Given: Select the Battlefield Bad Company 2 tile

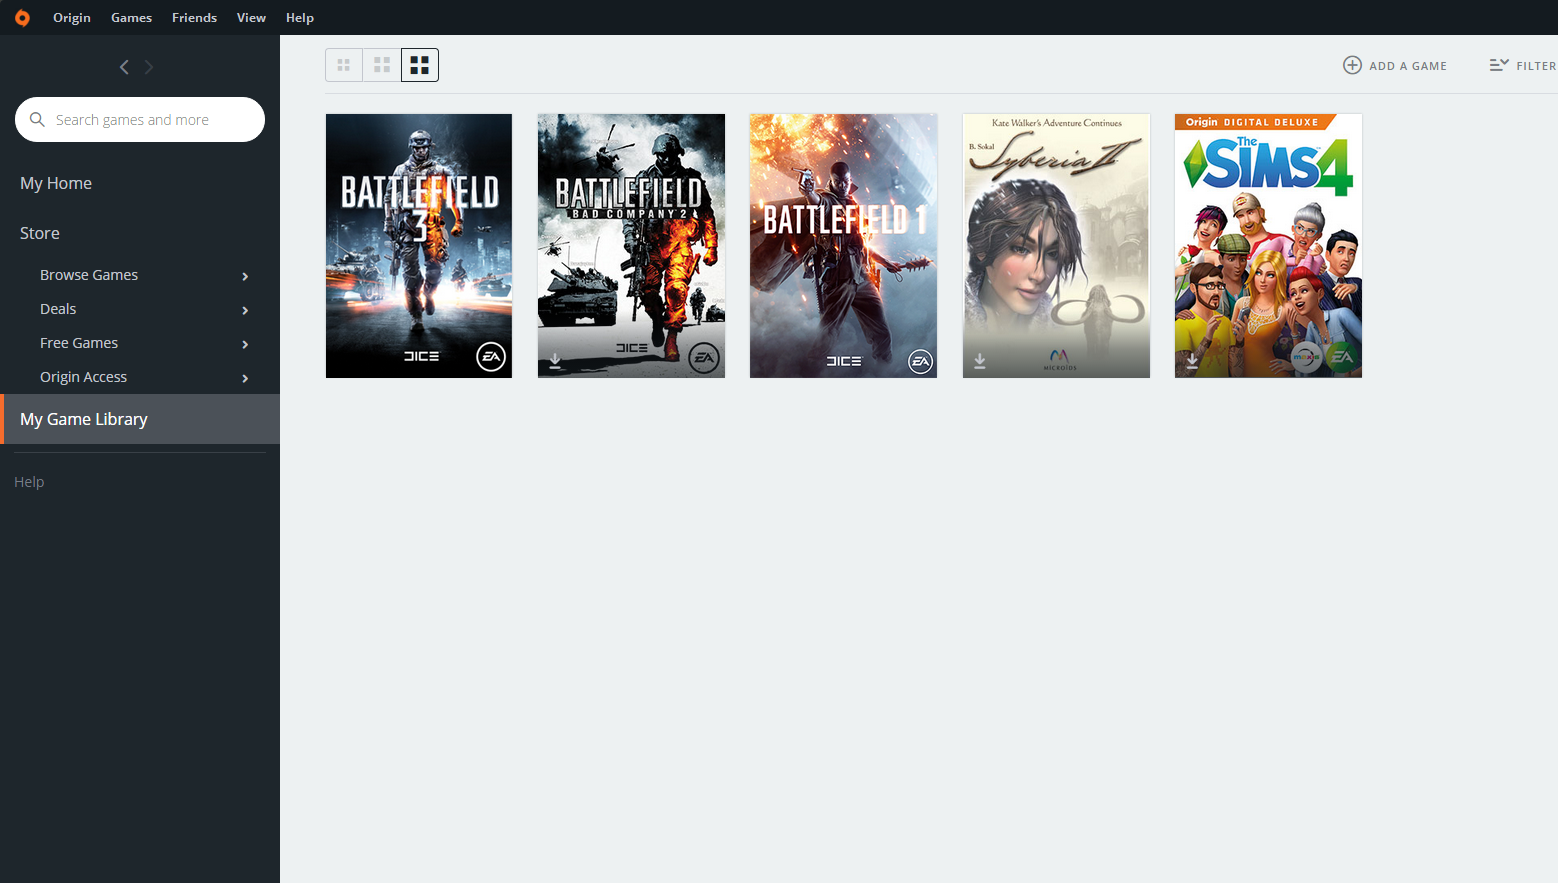Looking at the screenshot, I should tap(631, 246).
